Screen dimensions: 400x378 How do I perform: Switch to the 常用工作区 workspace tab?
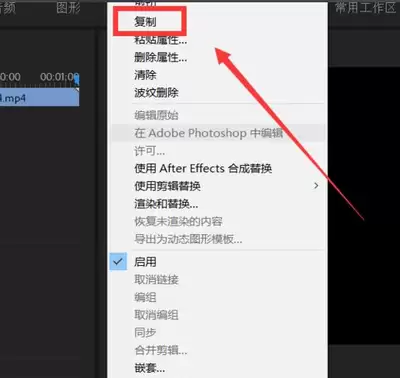pyautogui.click(x=365, y=7)
